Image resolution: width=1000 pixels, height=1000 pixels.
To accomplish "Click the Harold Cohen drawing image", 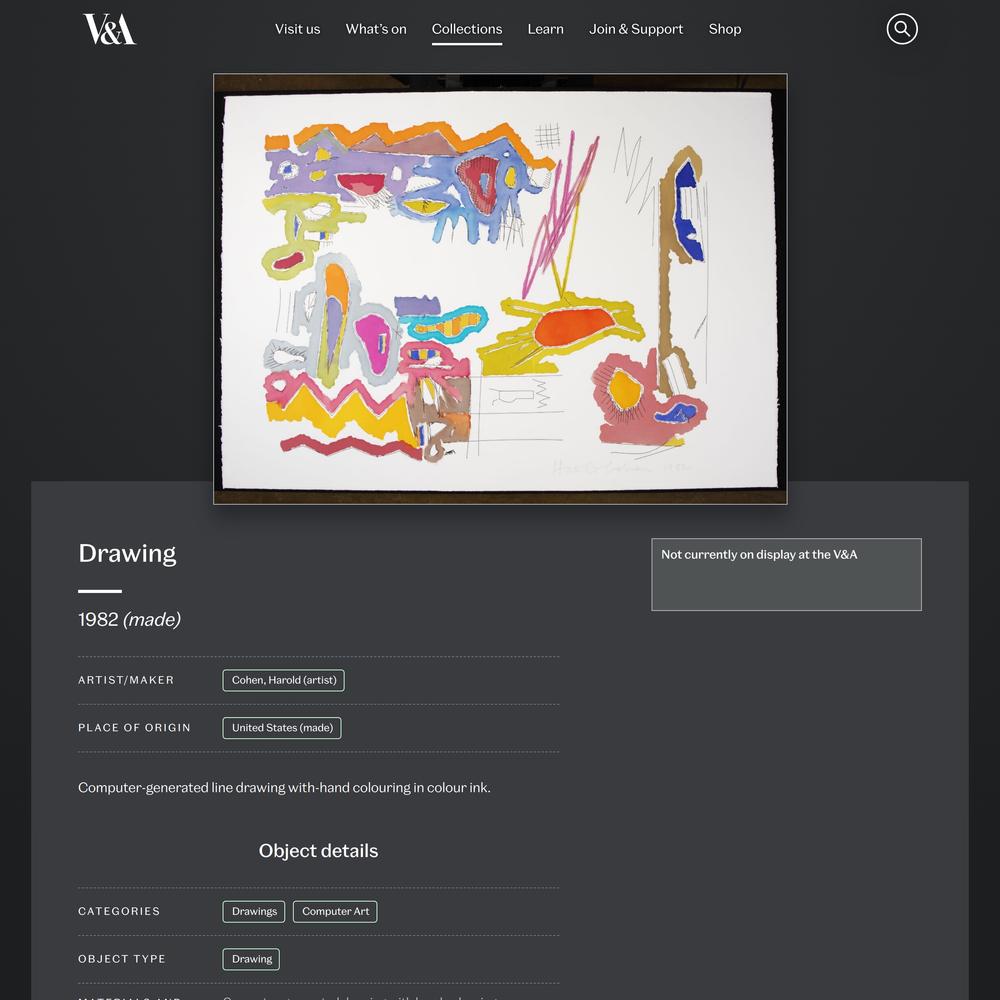I will click(x=500, y=289).
